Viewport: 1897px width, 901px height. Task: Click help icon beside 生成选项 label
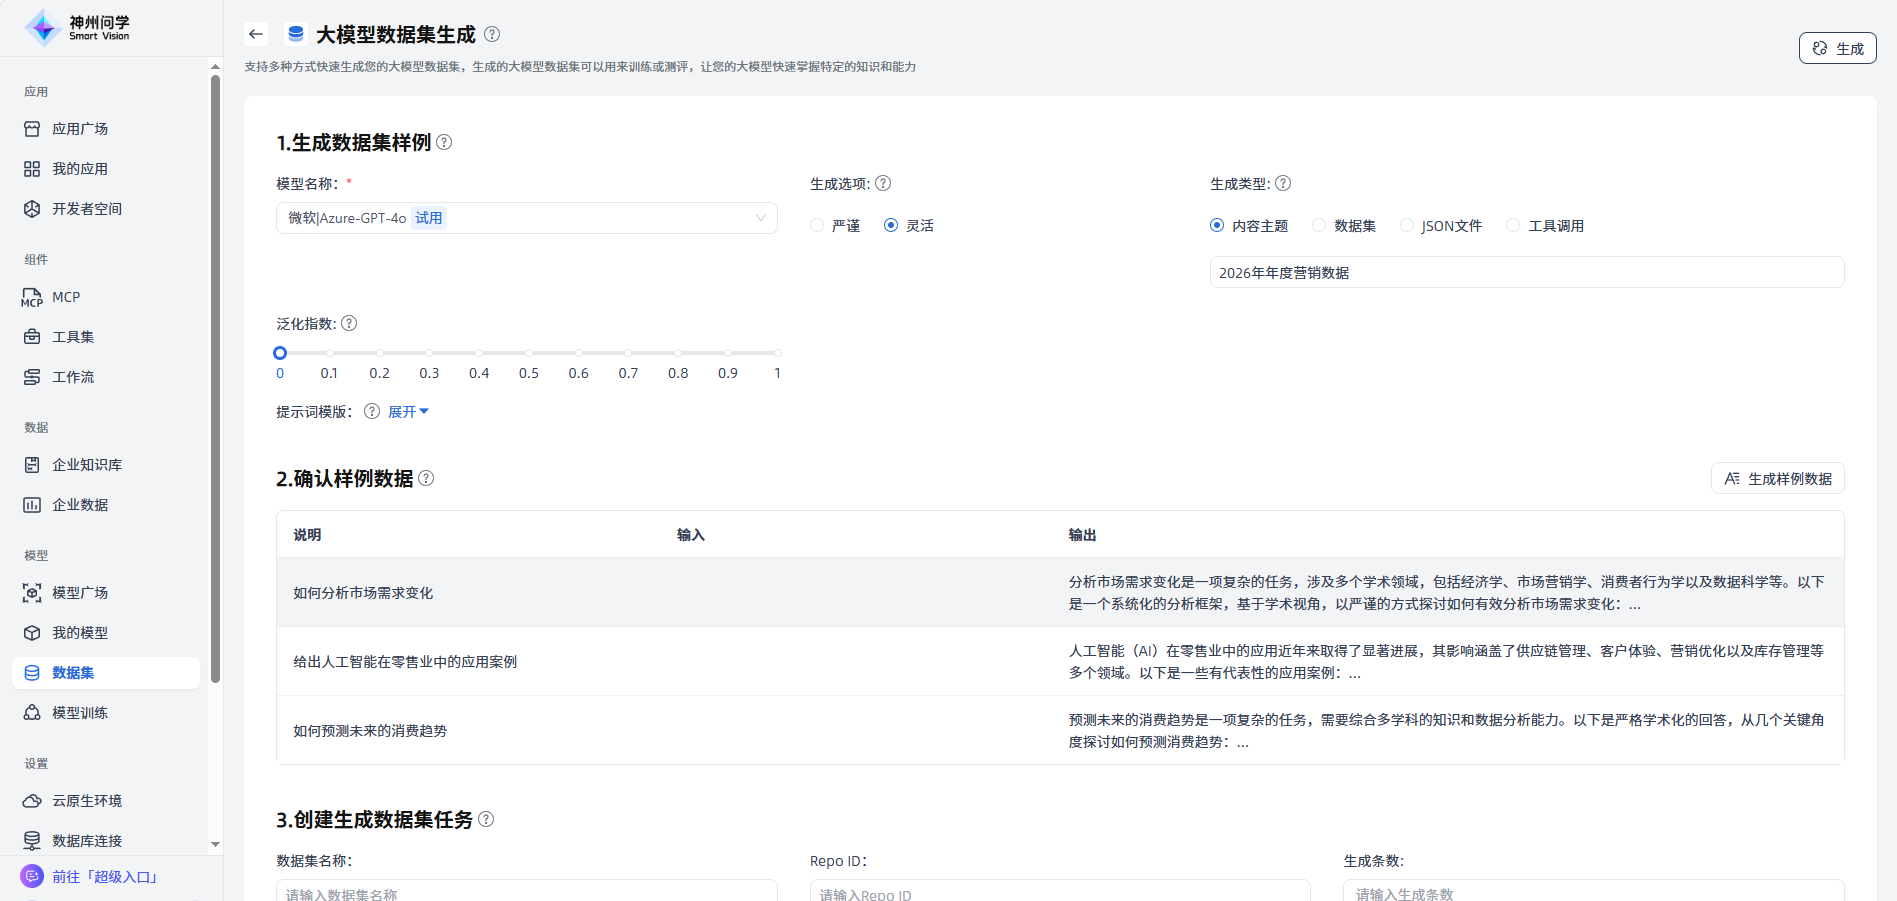(883, 183)
